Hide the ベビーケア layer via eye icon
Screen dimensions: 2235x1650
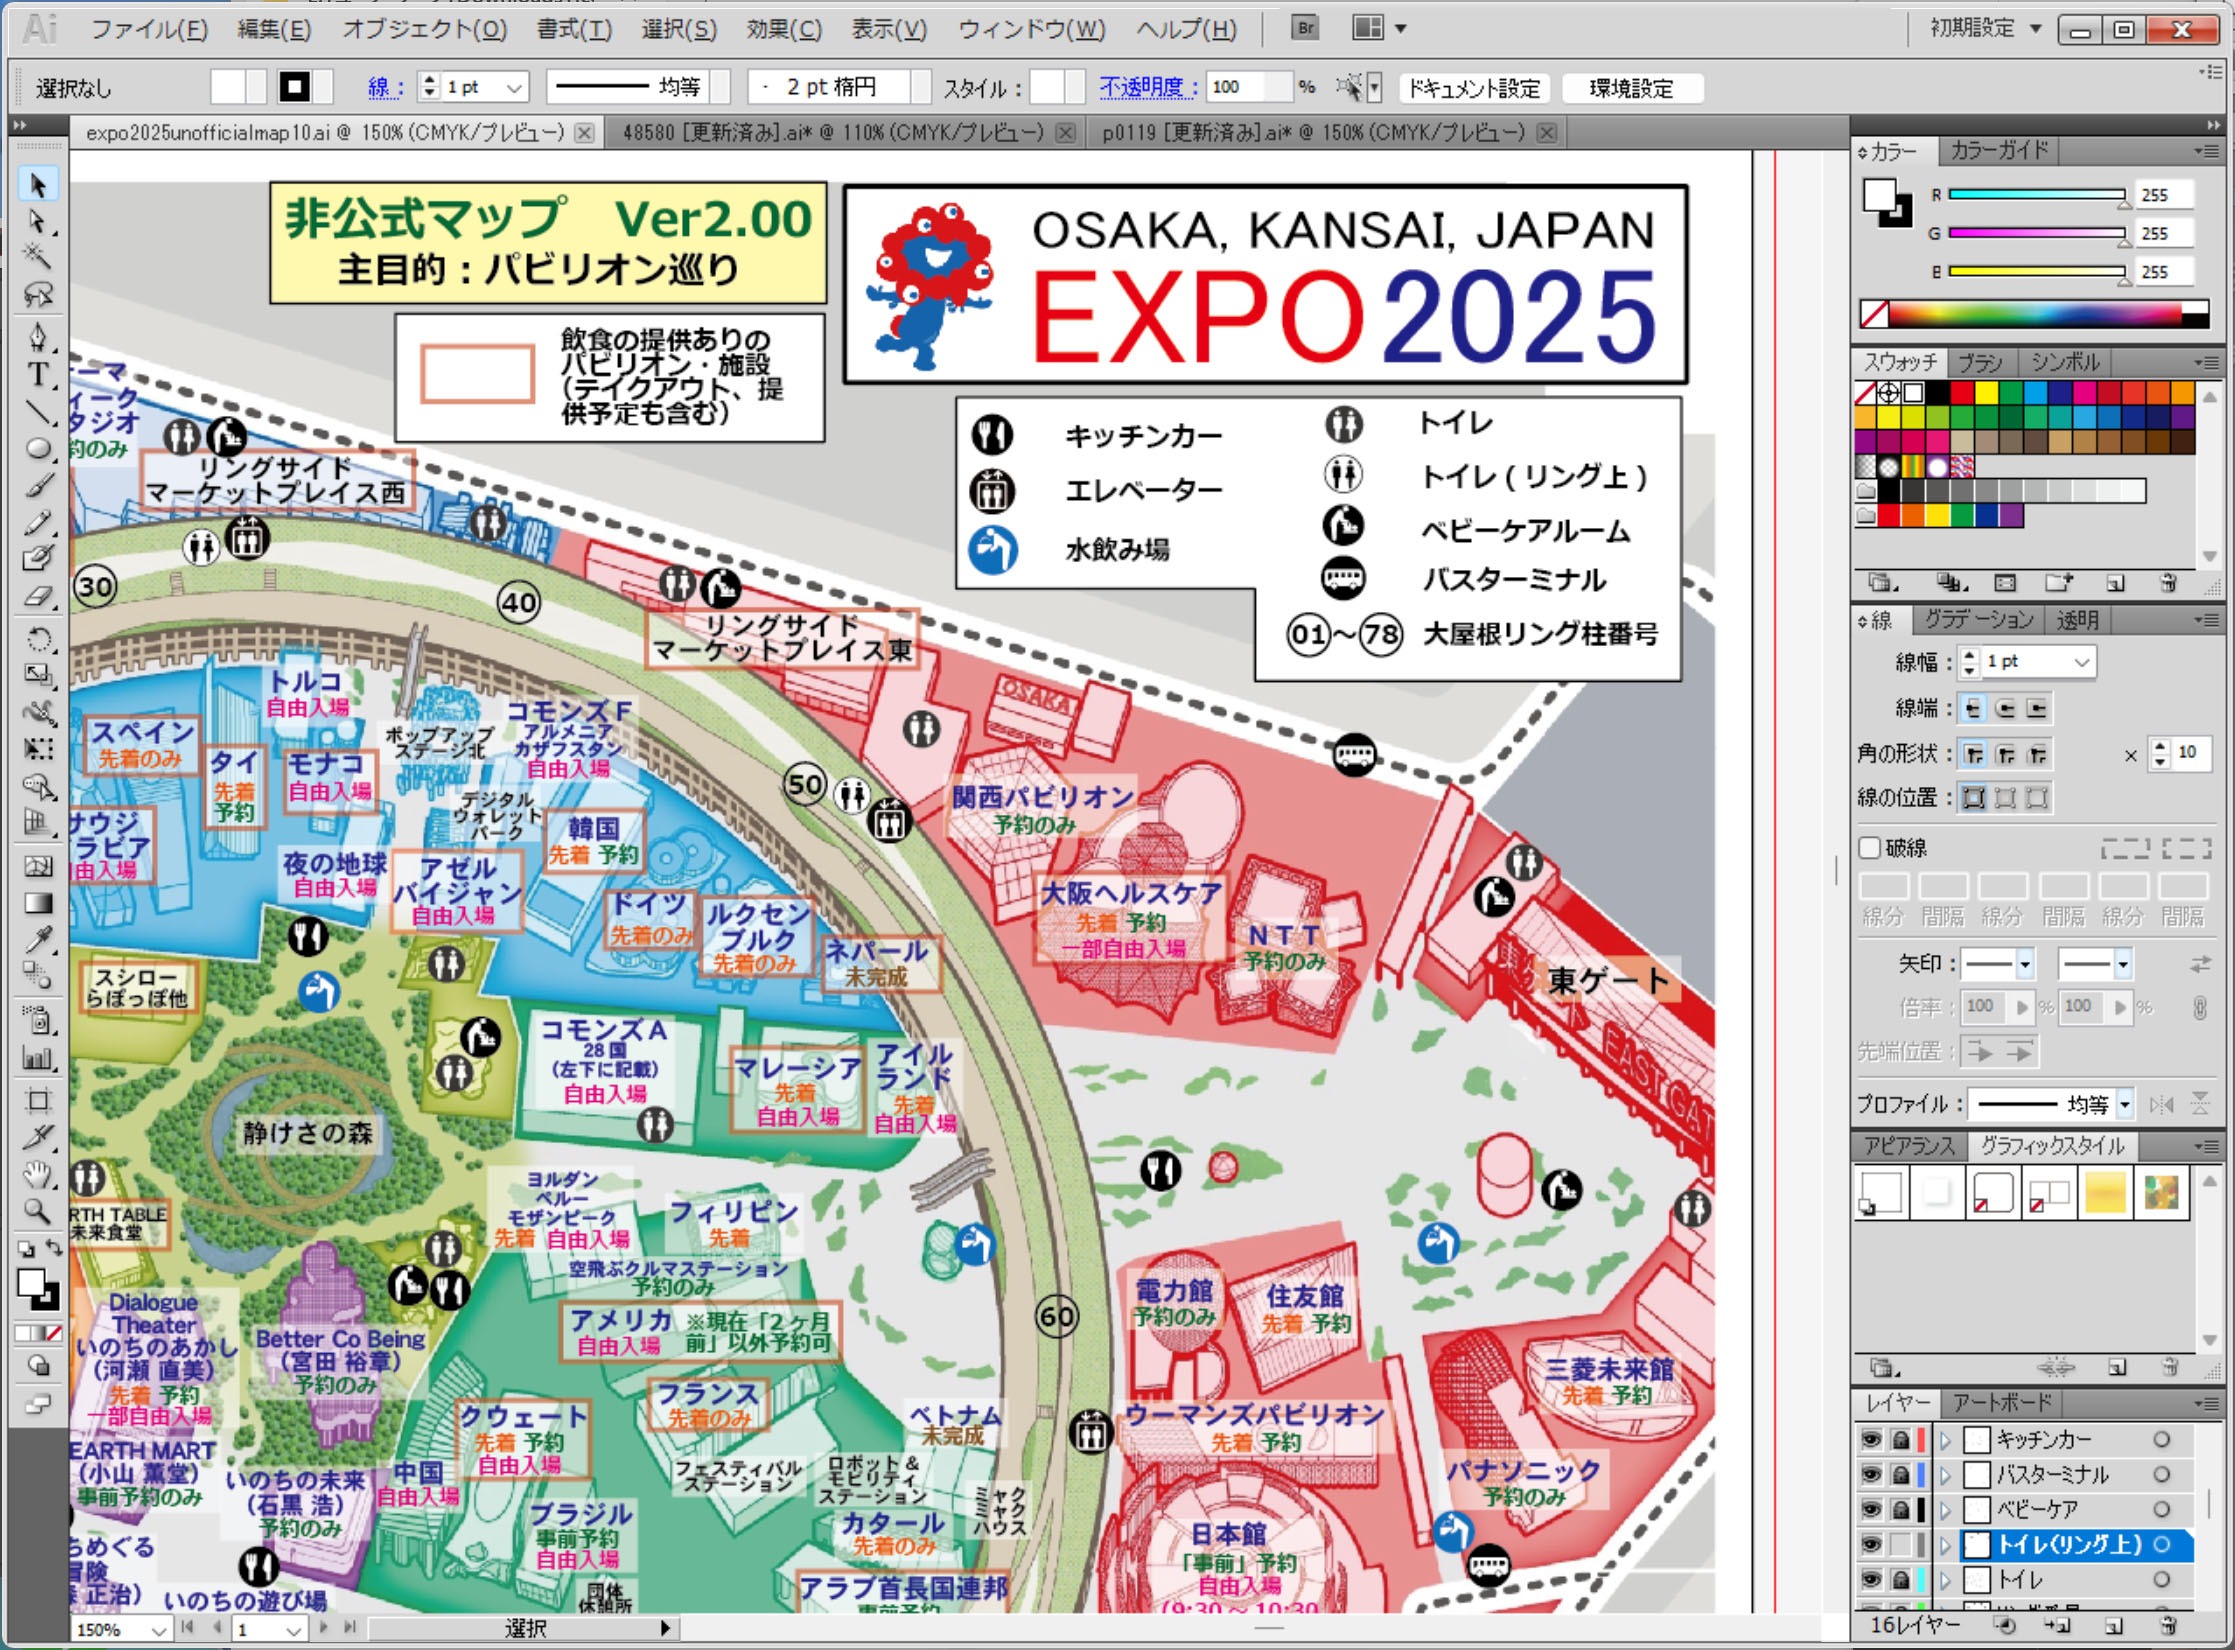(x=1870, y=1510)
